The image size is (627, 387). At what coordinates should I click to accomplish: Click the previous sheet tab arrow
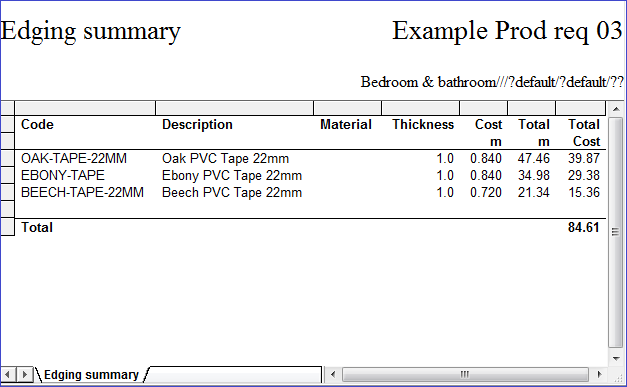(x=8, y=375)
